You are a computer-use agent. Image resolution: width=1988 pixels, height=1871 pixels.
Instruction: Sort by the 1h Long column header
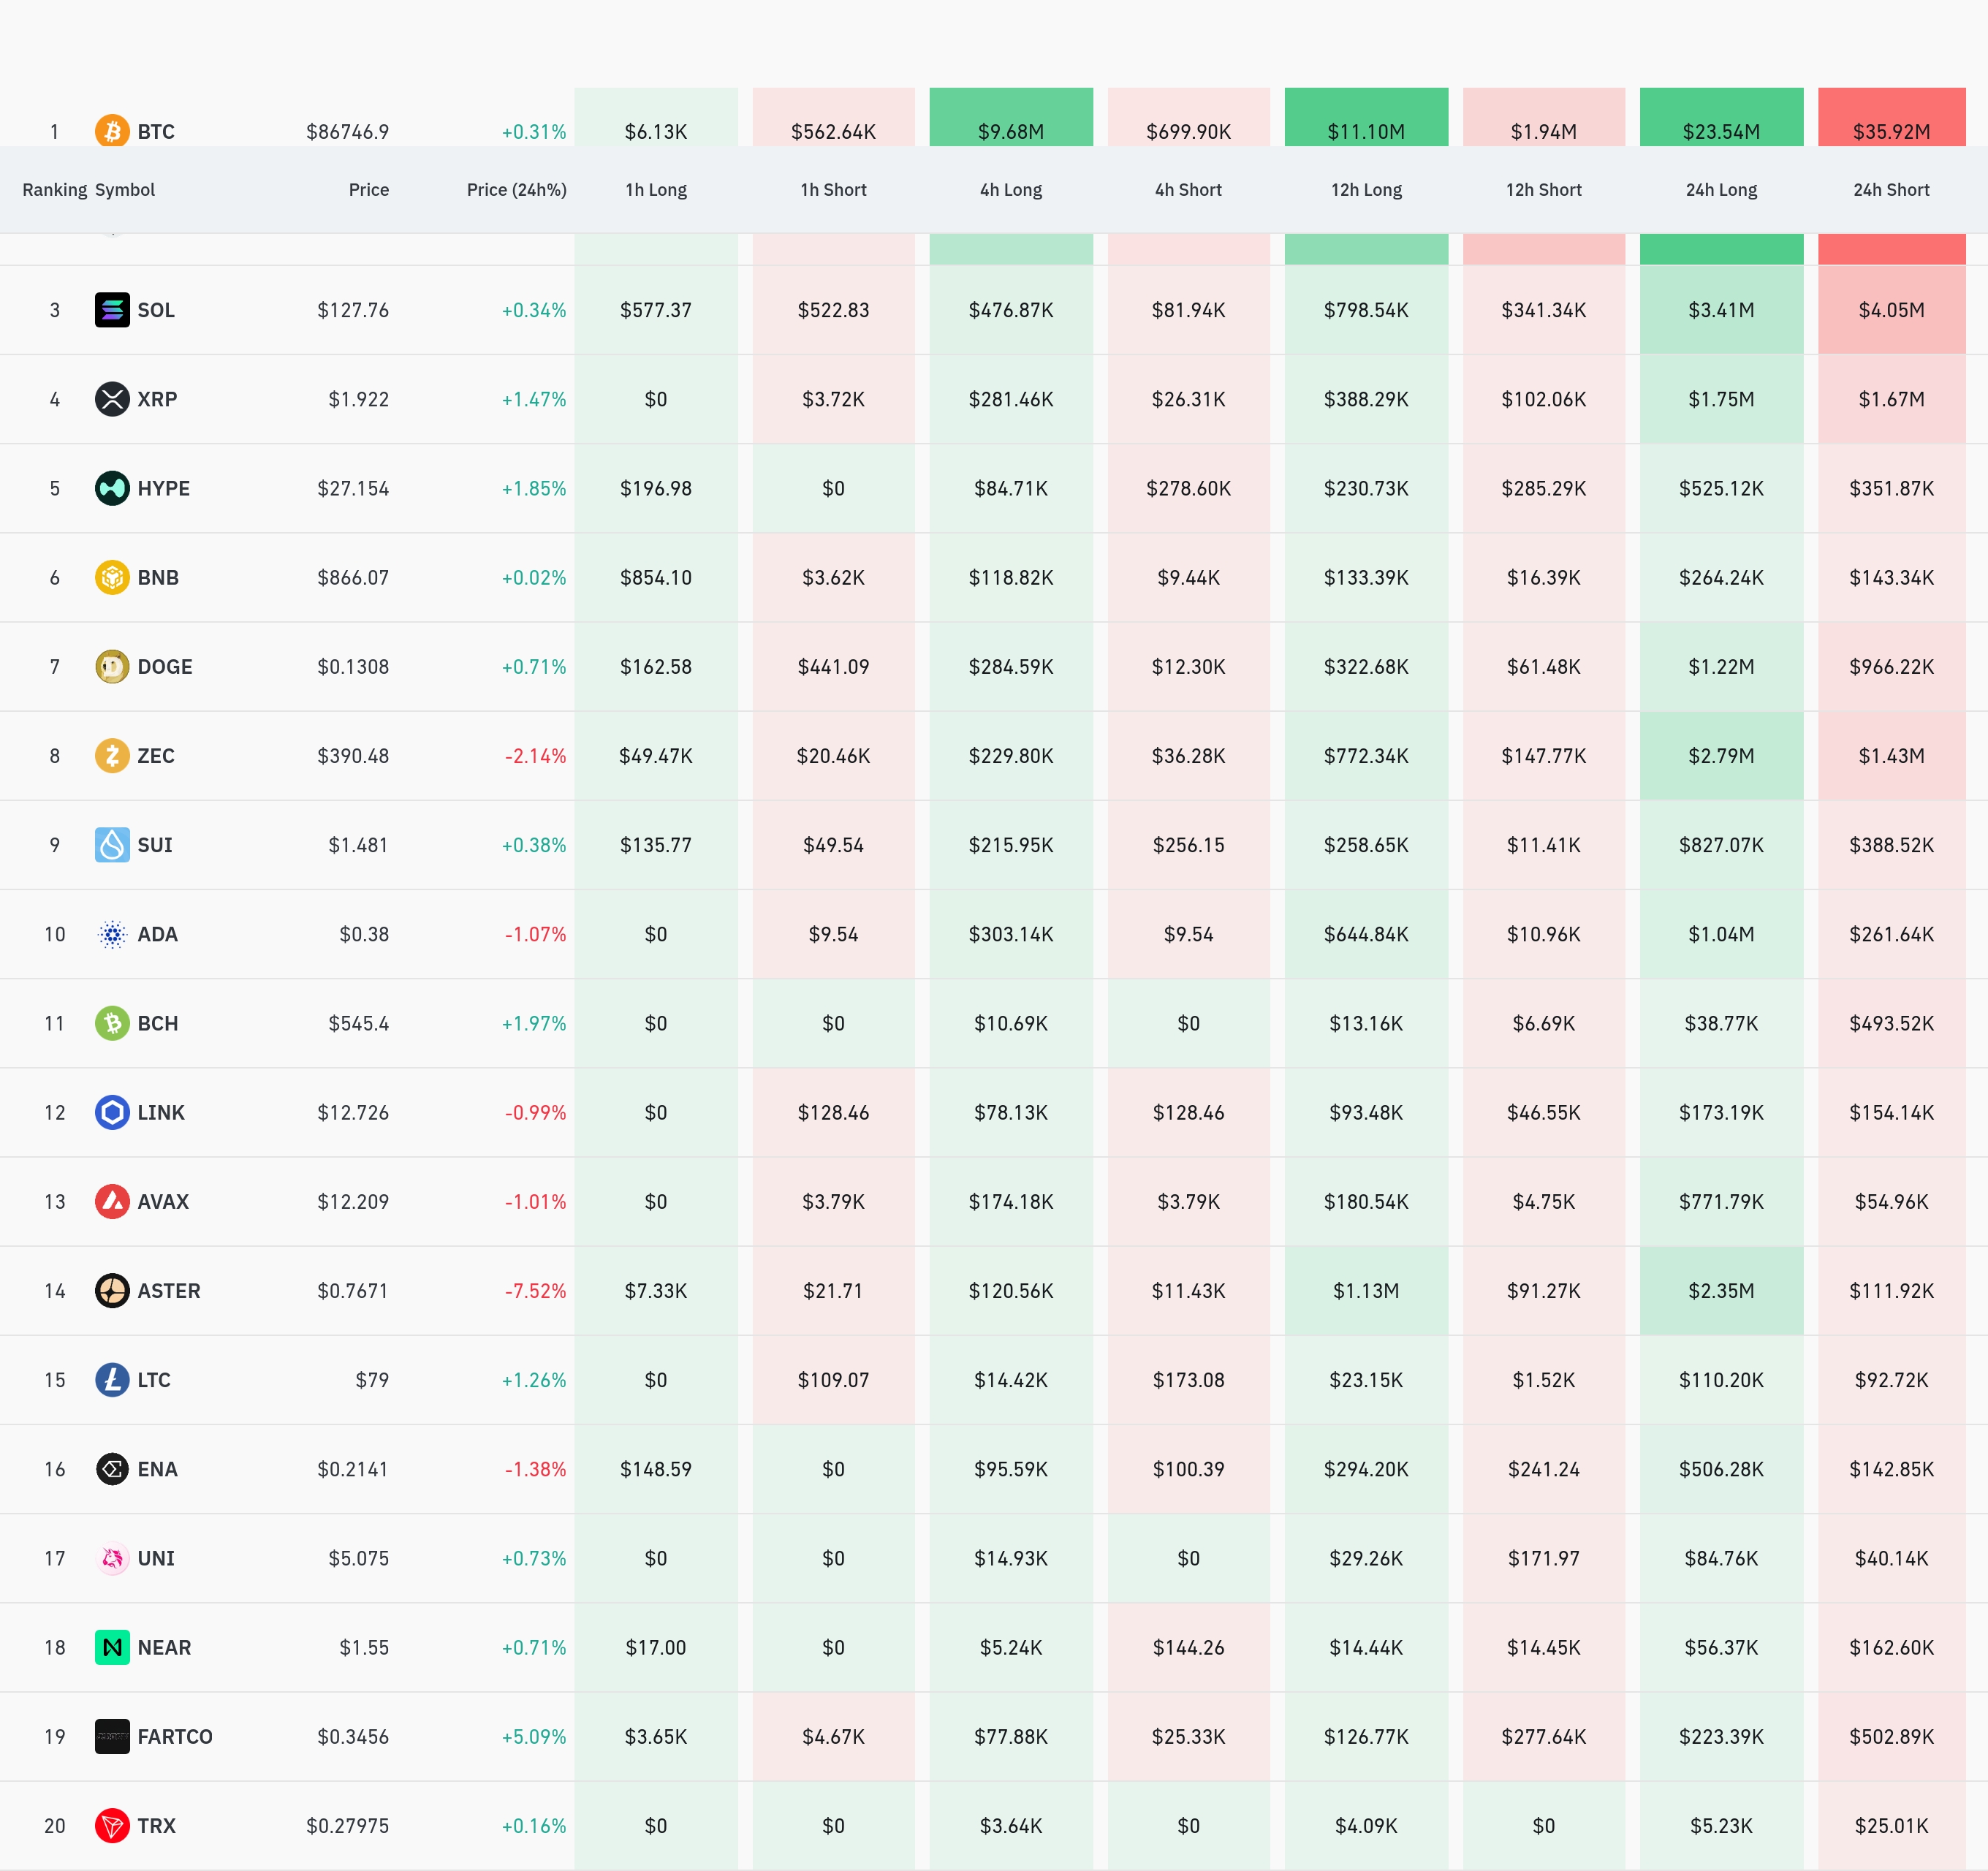[x=656, y=190]
